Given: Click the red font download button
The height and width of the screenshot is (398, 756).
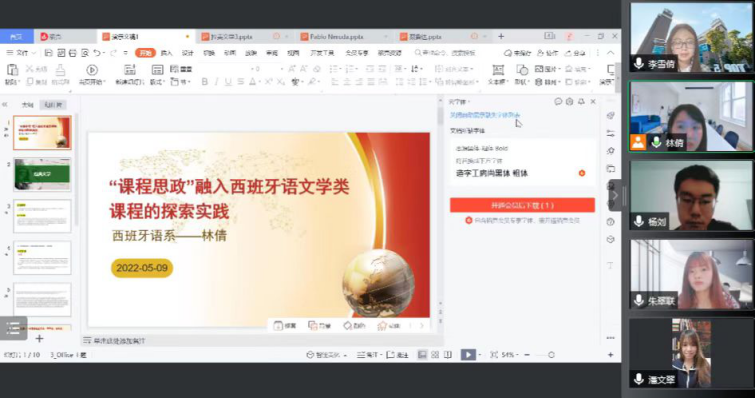Looking at the screenshot, I should (x=522, y=205).
